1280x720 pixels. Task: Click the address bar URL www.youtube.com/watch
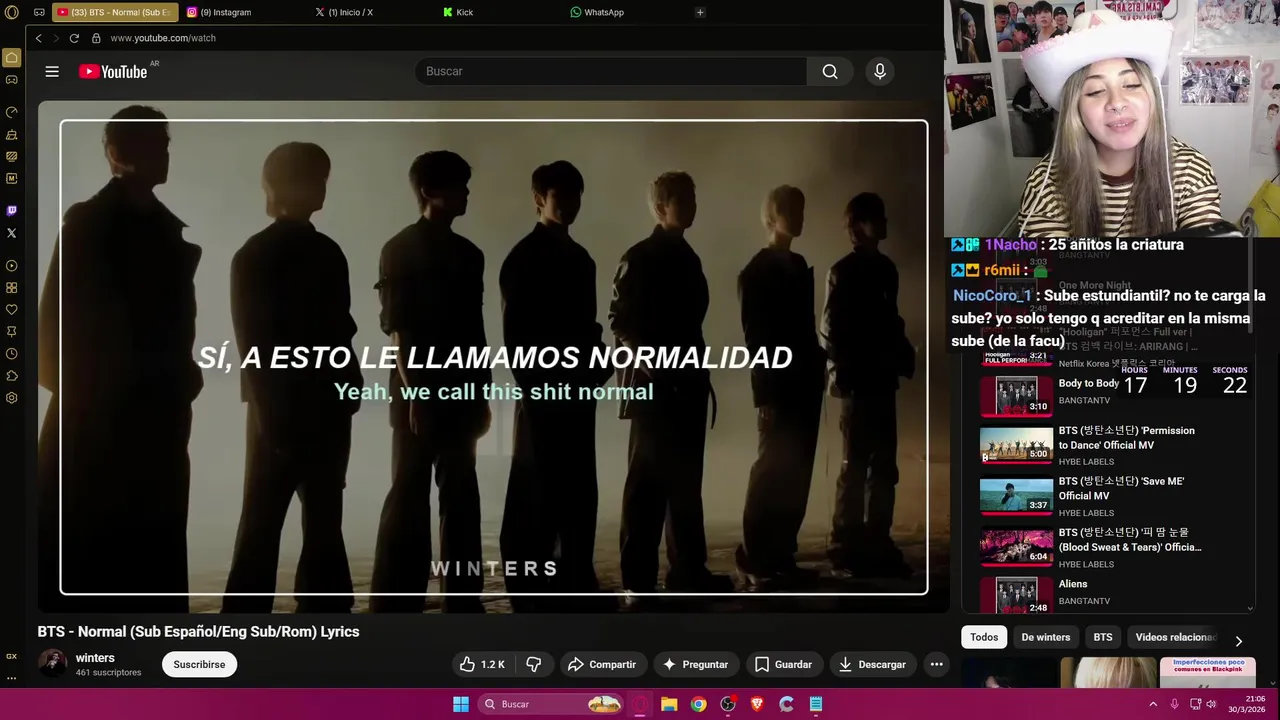[163, 38]
